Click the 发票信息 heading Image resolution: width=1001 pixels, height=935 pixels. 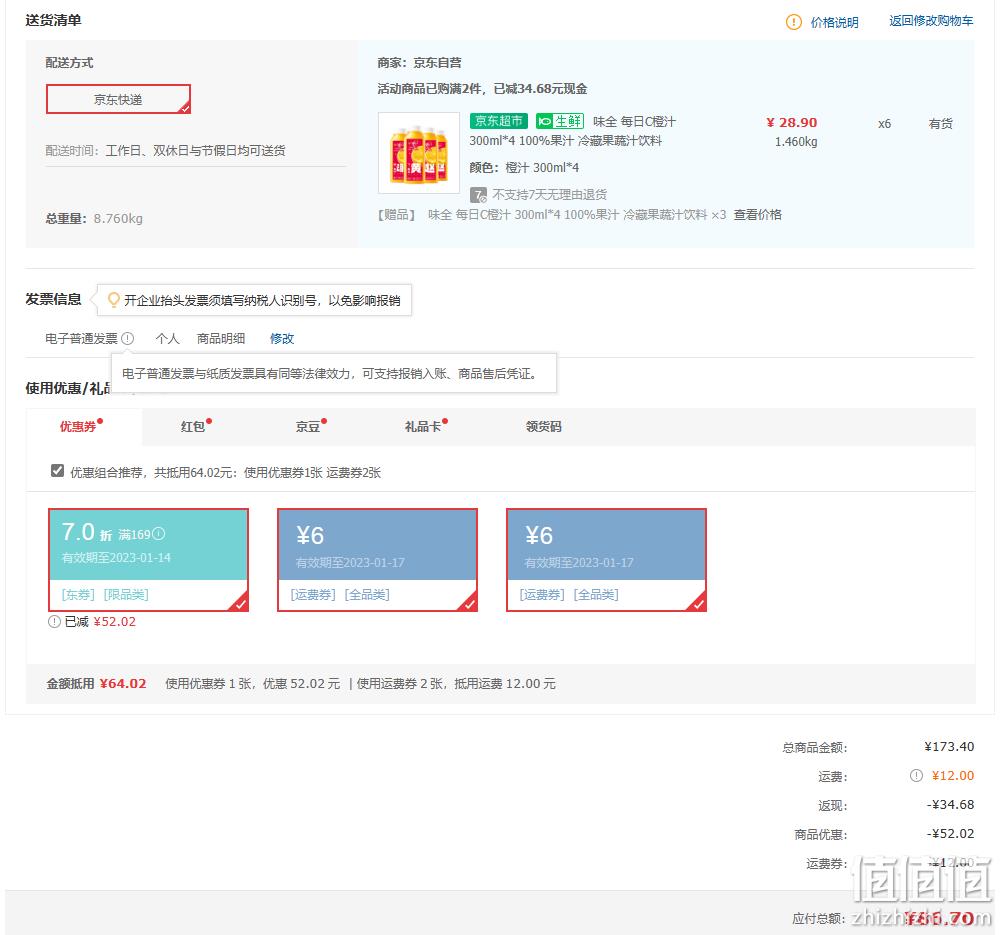pos(54,299)
